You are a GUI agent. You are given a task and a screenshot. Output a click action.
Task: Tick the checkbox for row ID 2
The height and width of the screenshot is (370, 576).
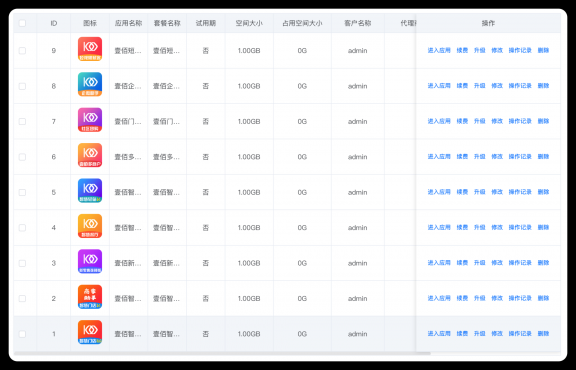click(22, 299)
